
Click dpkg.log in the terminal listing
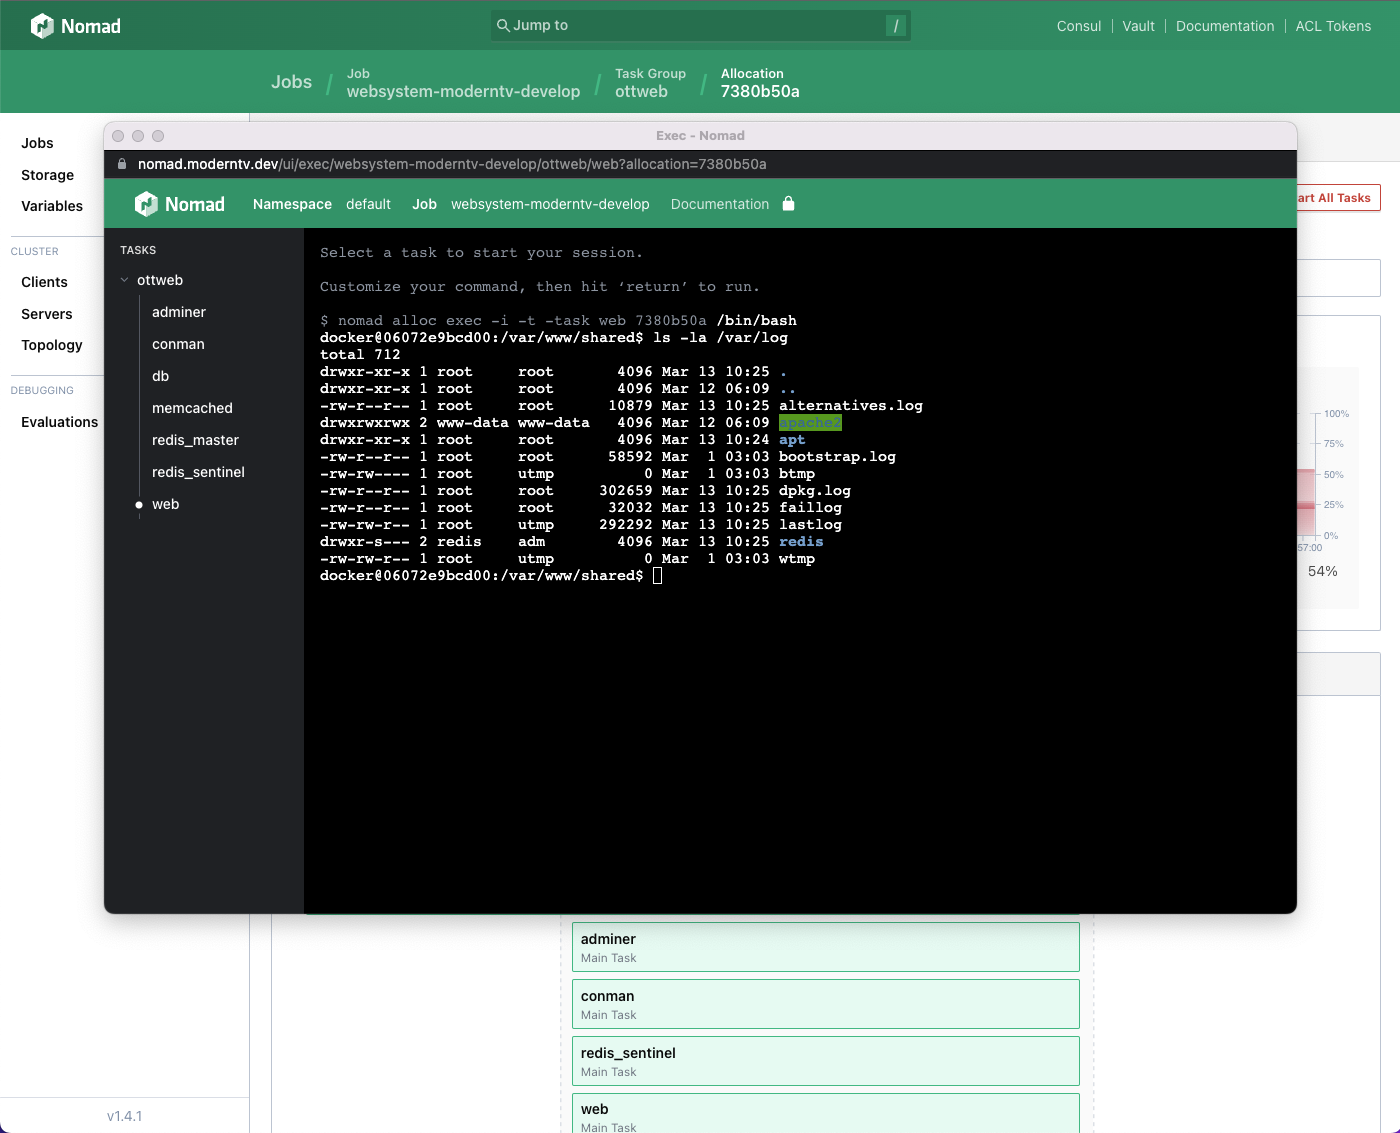click(x=815, y=491)
